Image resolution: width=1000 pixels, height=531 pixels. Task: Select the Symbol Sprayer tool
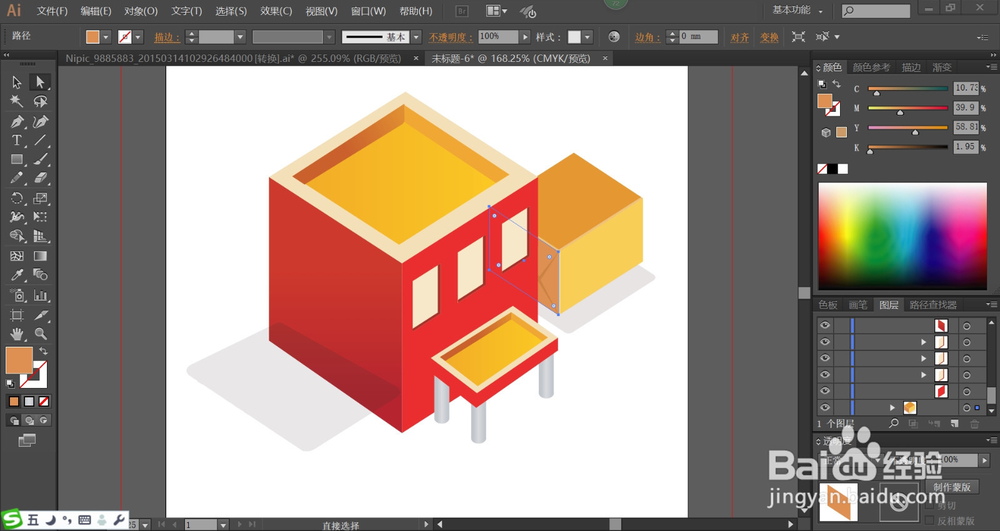(x=17, y=295)
